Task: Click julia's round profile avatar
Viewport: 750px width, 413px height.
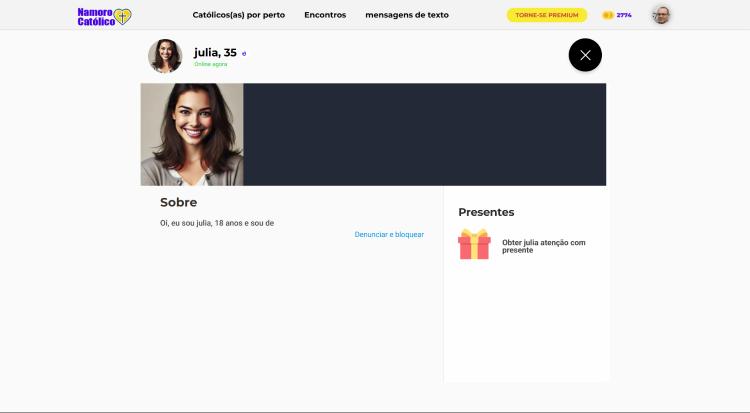Action: [x=165, y=56]
